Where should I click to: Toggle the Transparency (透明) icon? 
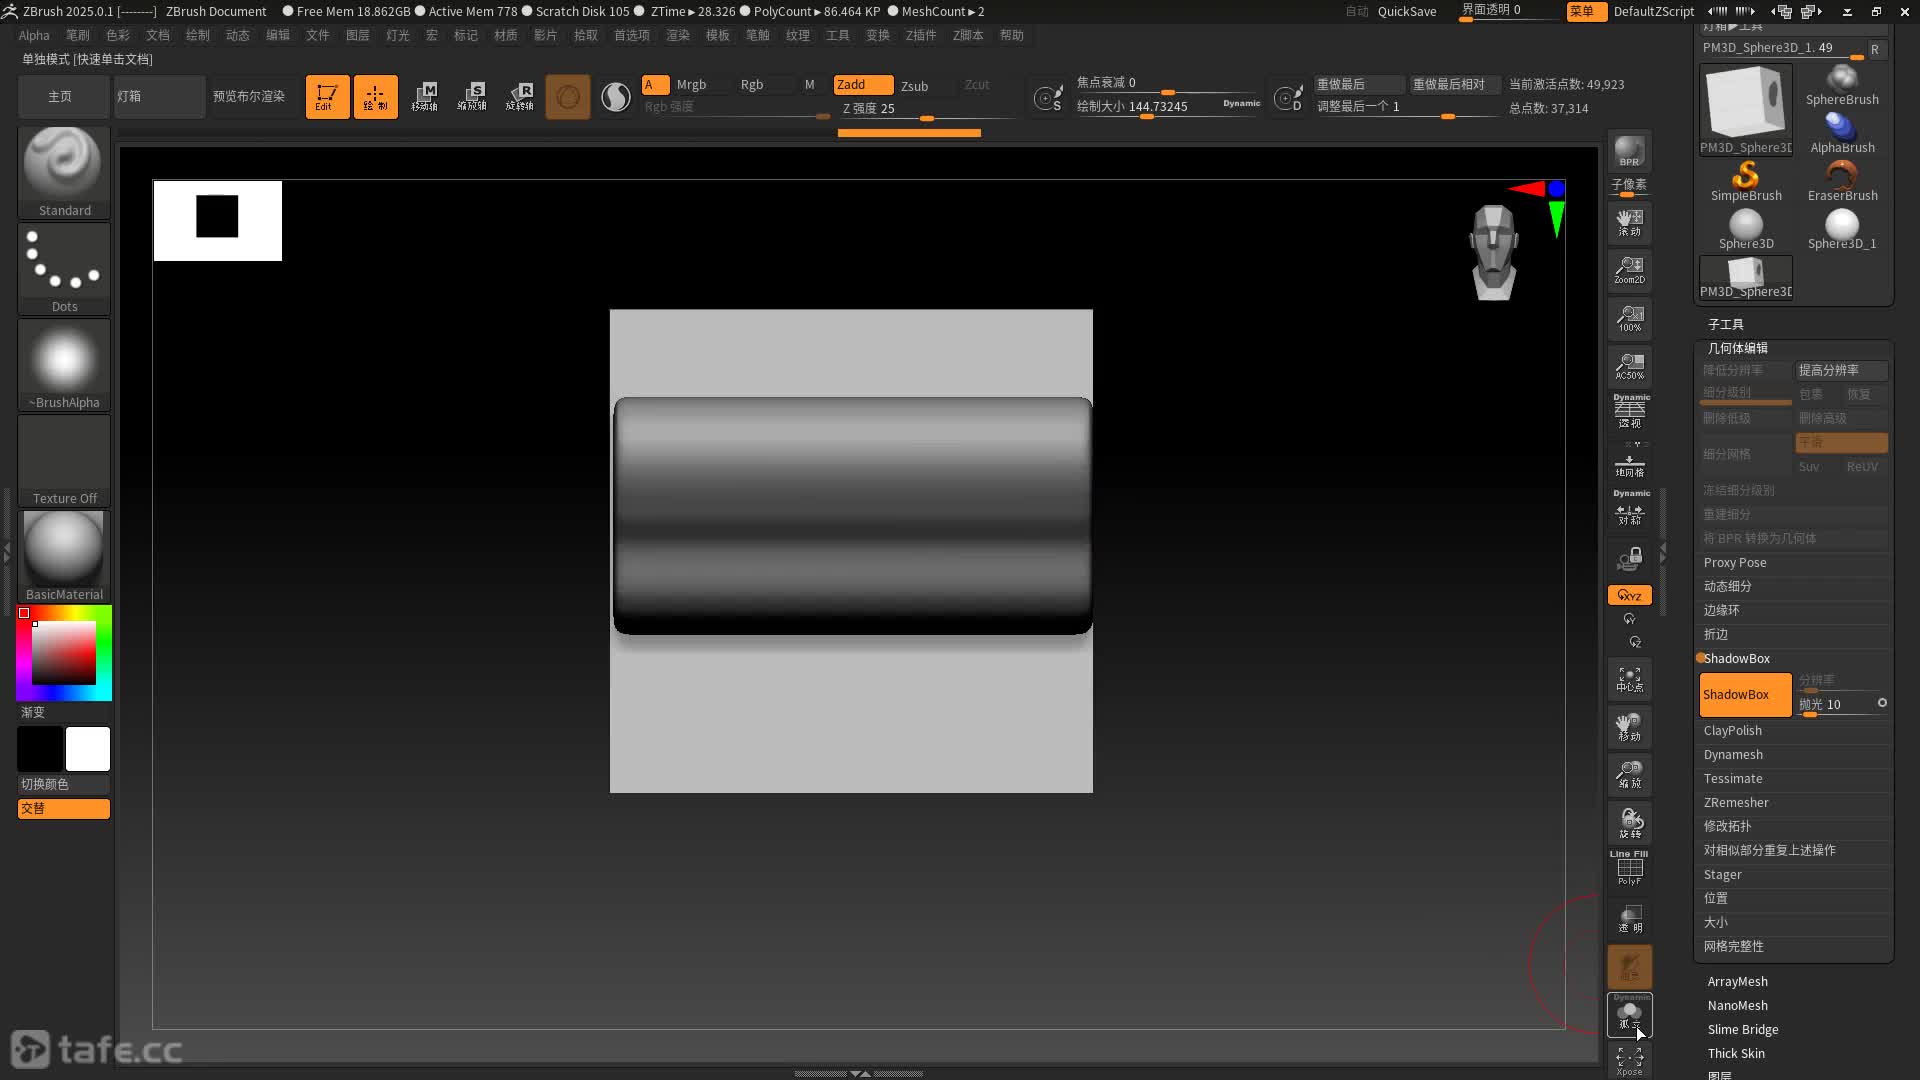[1629, 918]
